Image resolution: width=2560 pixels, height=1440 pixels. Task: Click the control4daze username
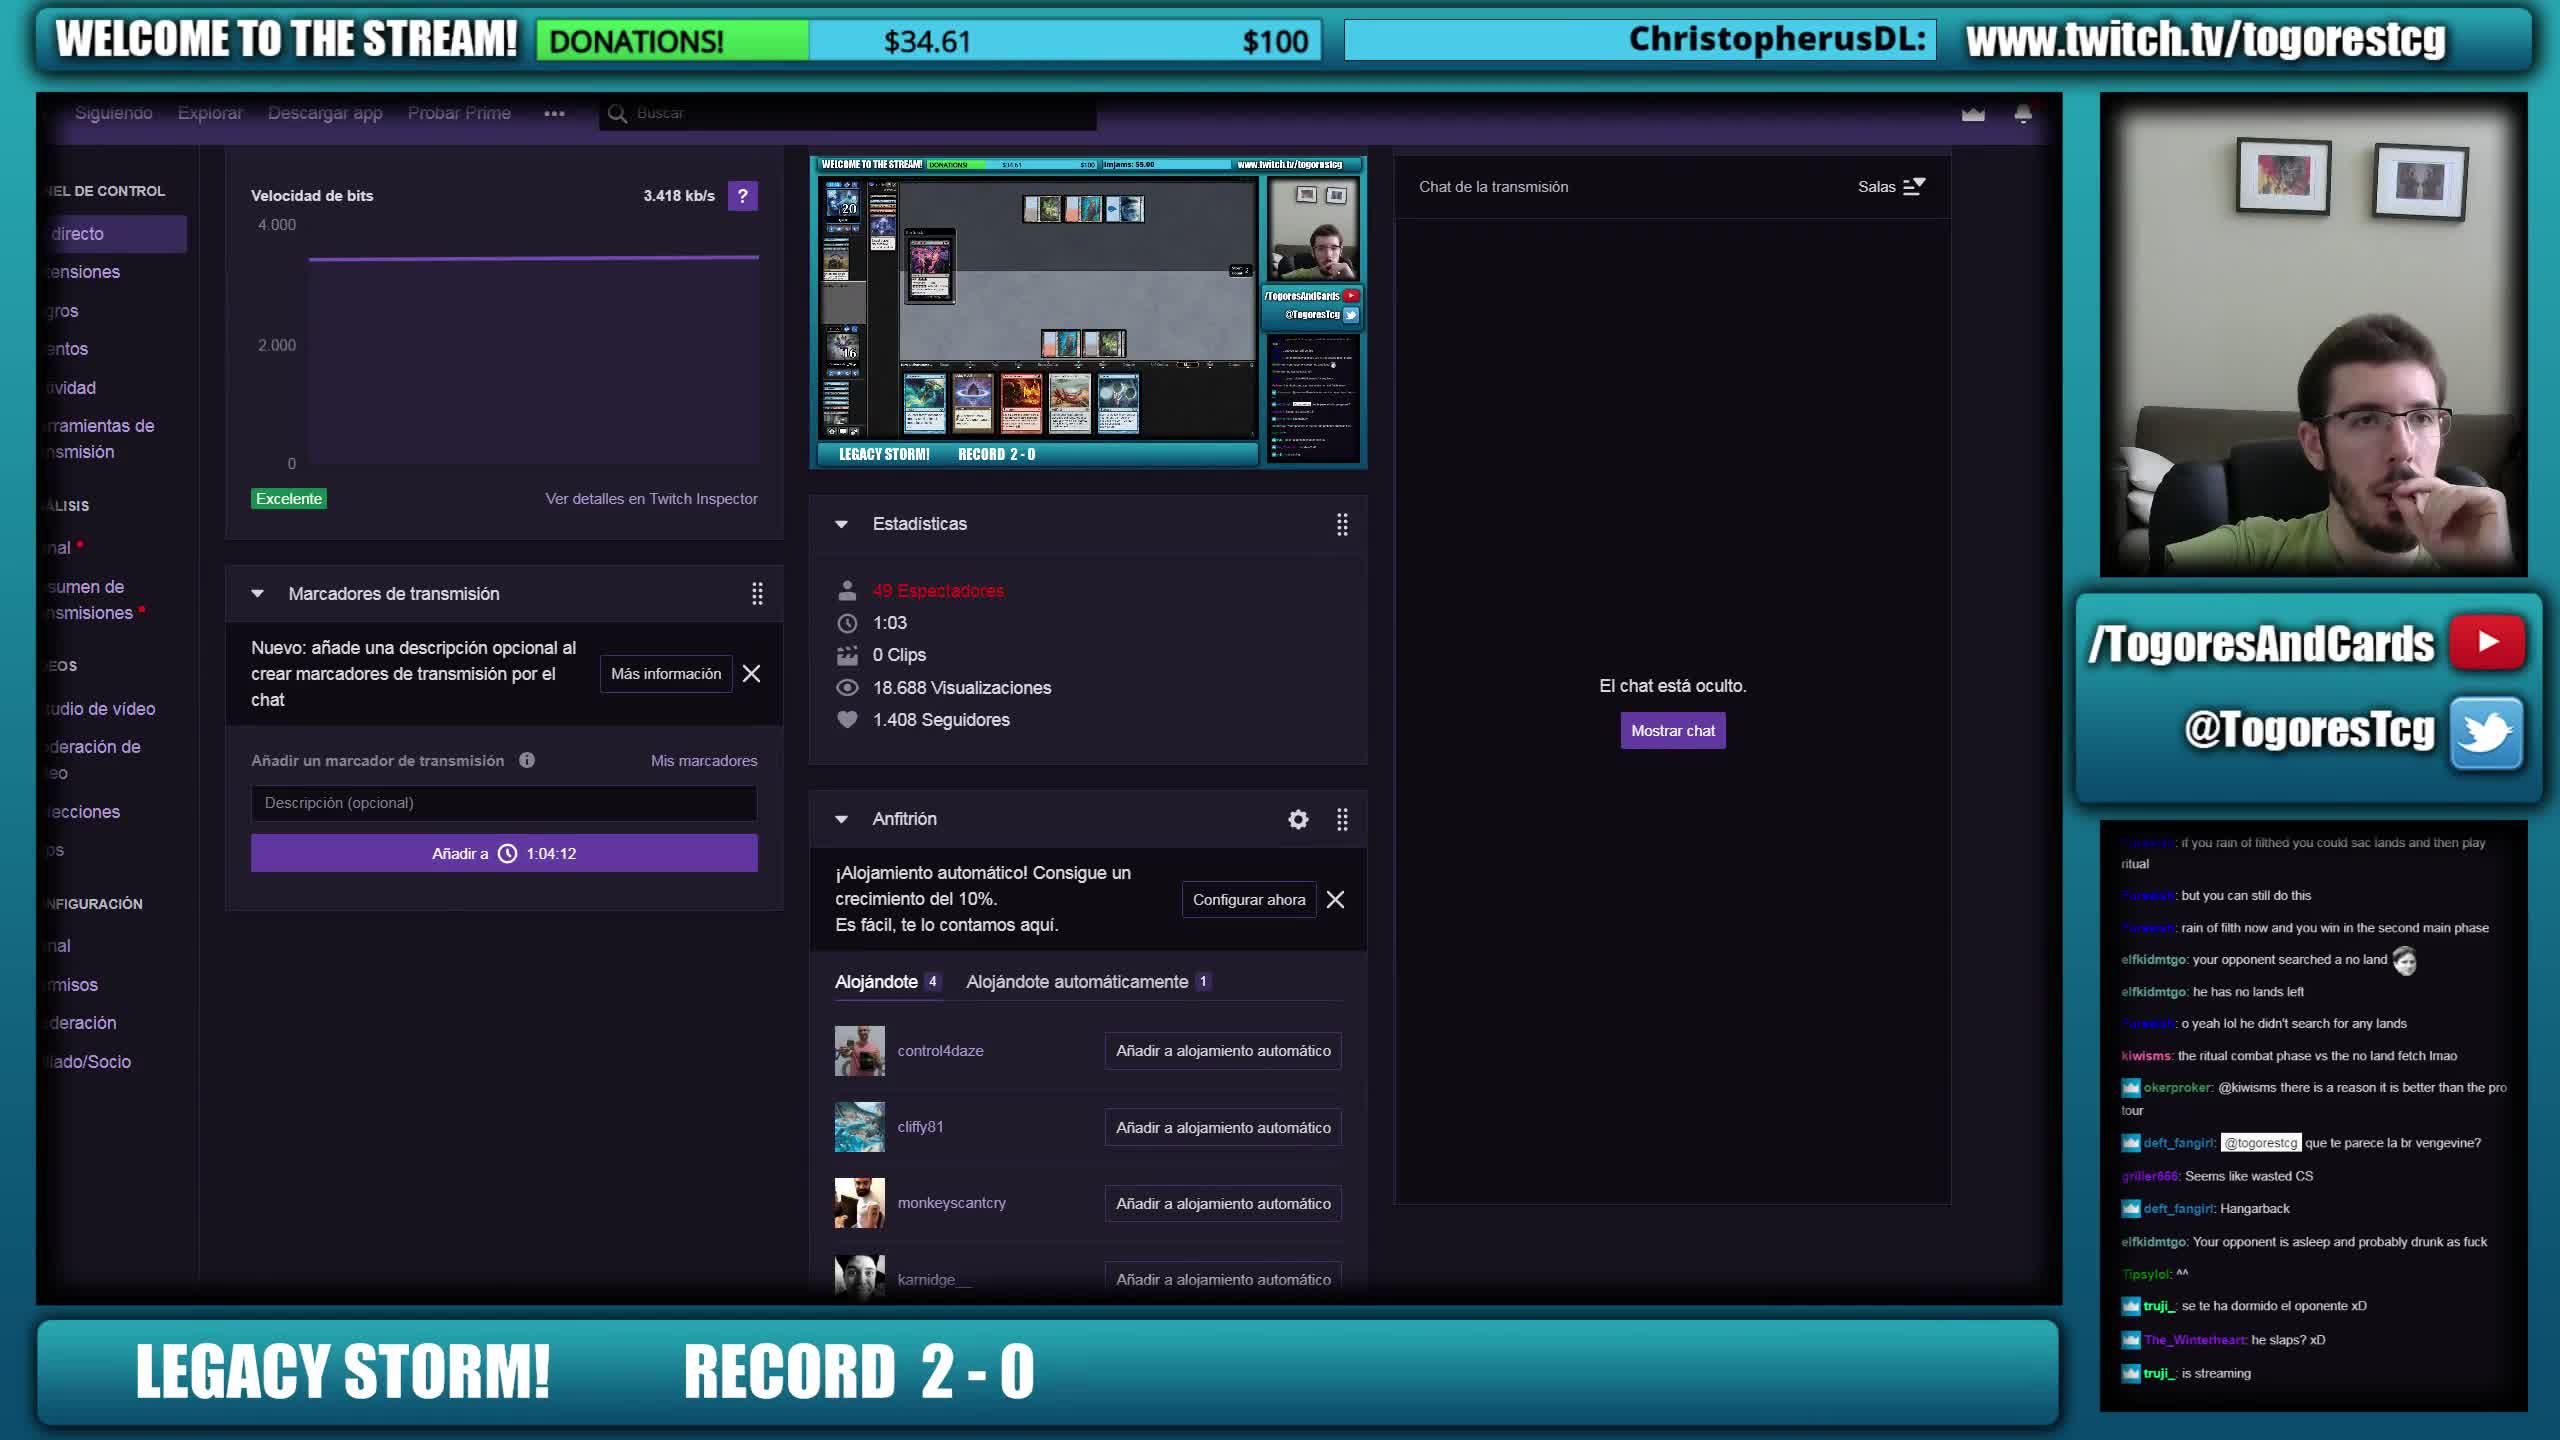pyautogui.click(x=940, y=1051)
